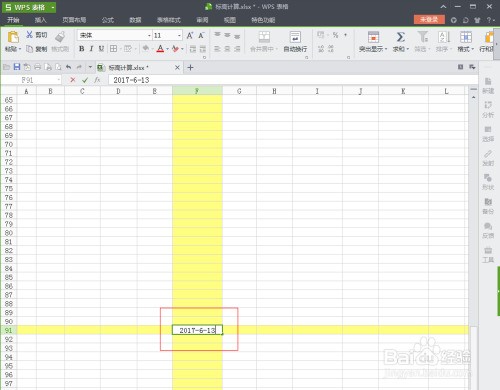Open the font name dropdown

(149, 35)
